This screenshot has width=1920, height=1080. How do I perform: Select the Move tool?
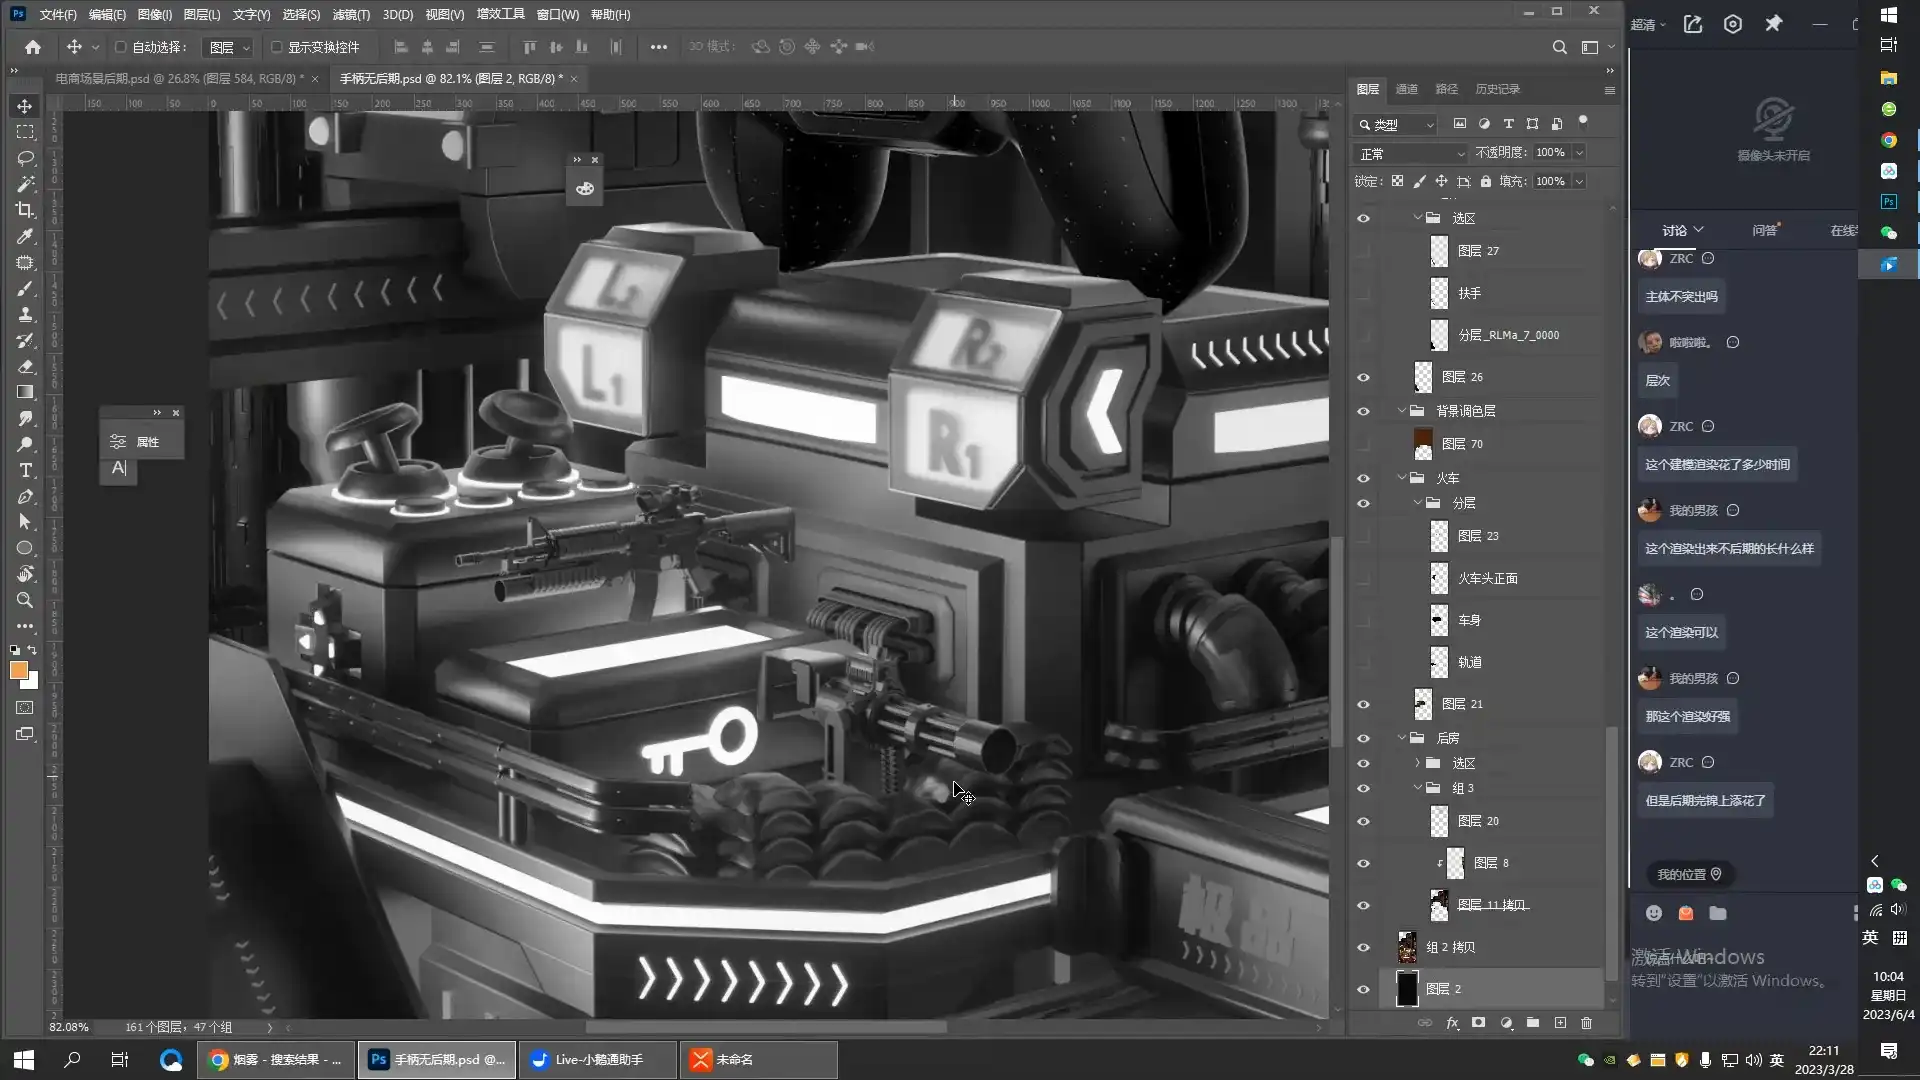(x=25, y=106)
